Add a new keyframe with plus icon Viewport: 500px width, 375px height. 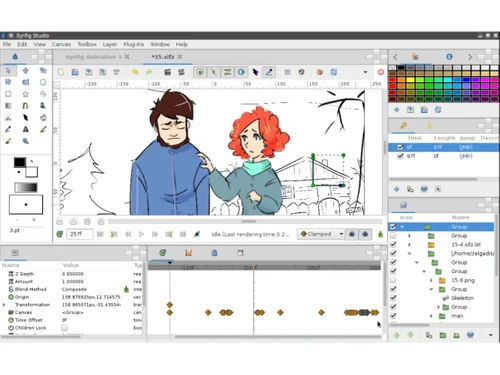[396, 189]
